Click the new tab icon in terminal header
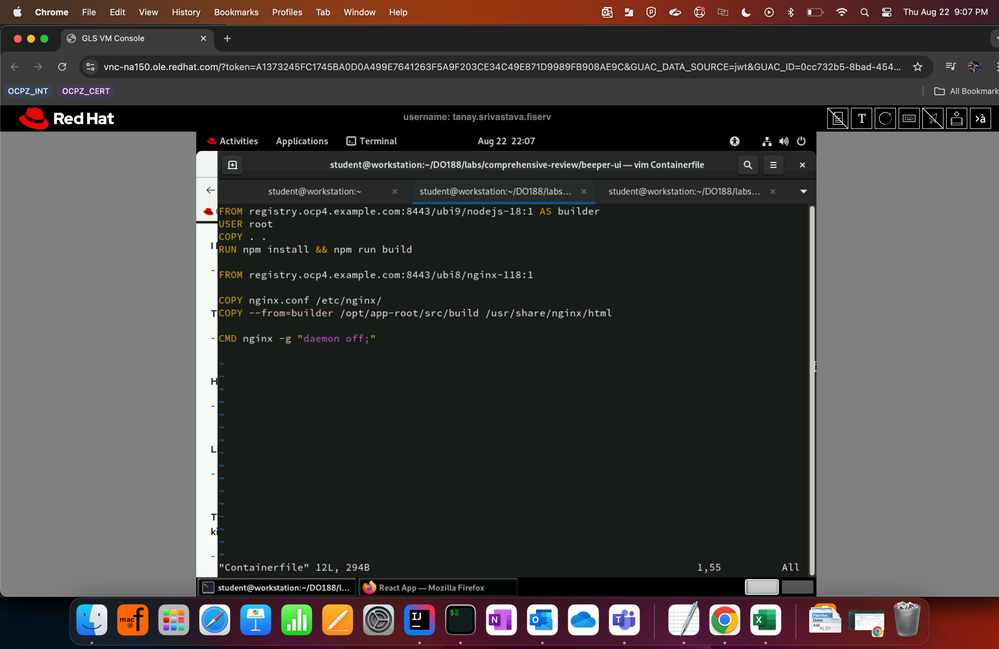 [x=233, y=165]
